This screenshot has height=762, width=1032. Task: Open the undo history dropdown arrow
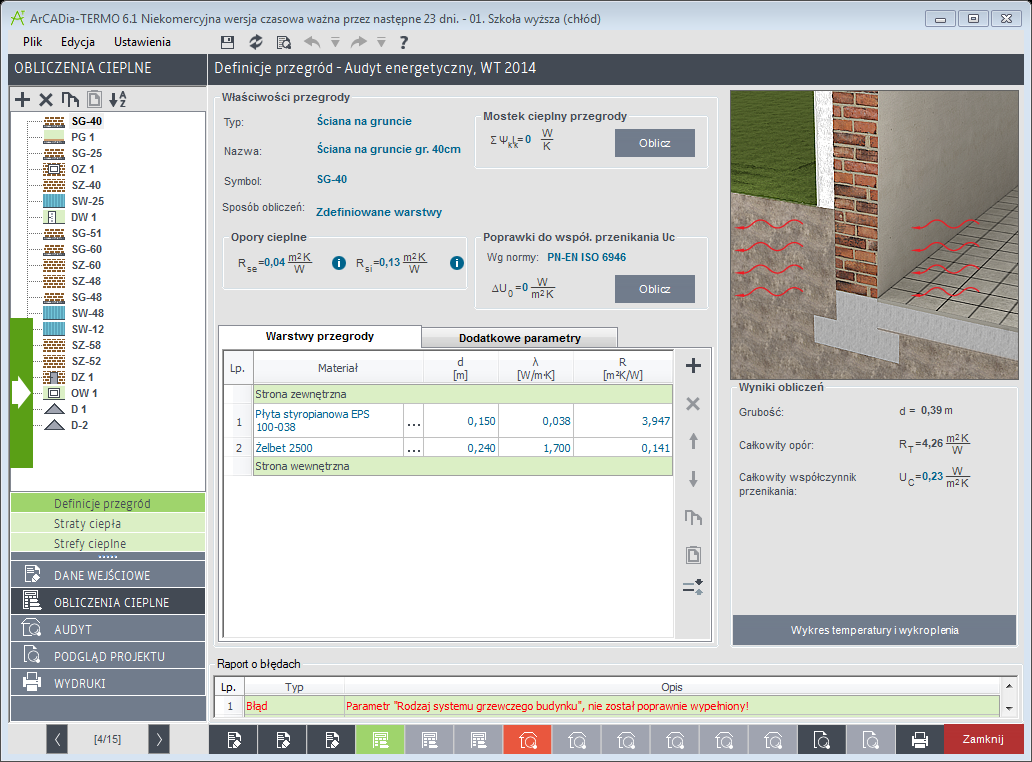[335, 43]
